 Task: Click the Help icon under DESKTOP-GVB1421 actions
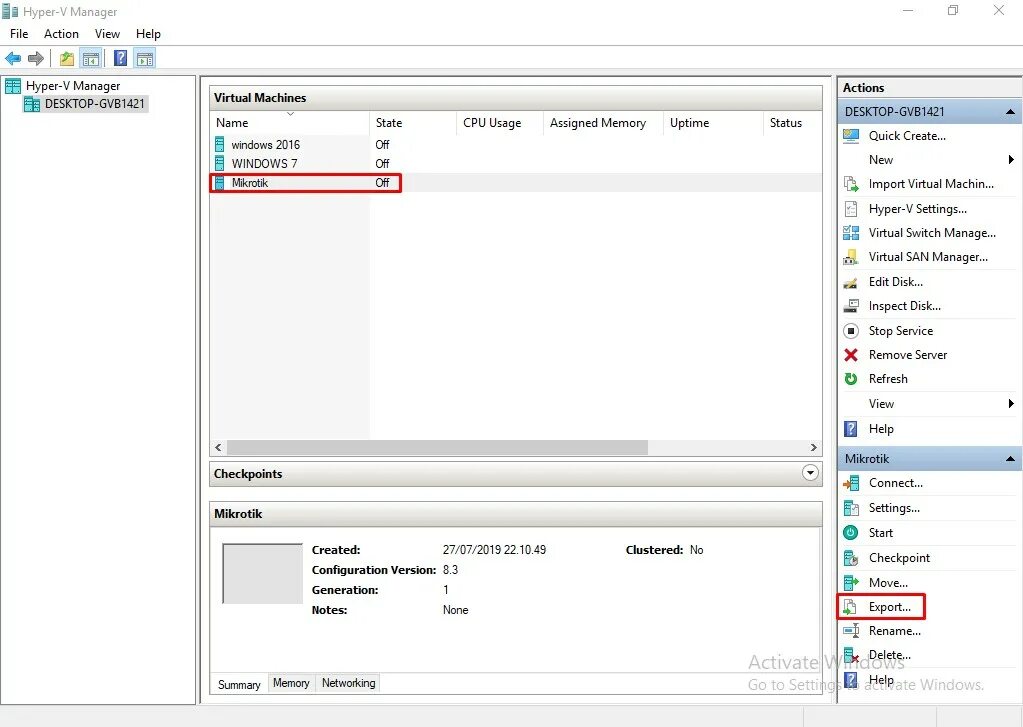[x=851, y=429]
